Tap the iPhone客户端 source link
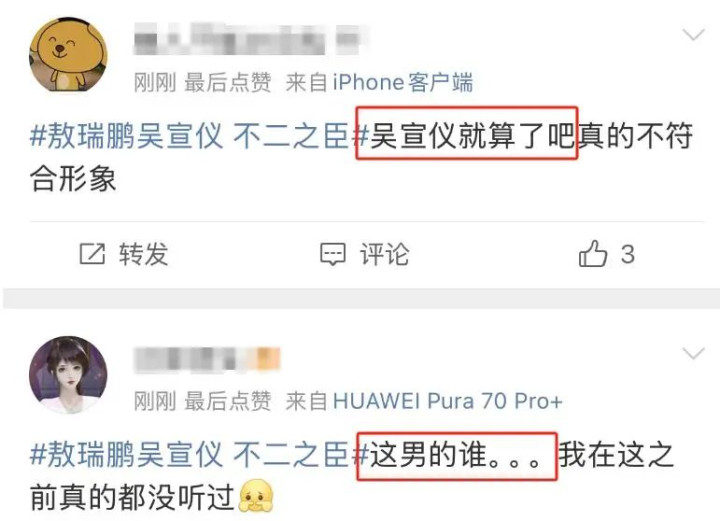 click(402, 83)
